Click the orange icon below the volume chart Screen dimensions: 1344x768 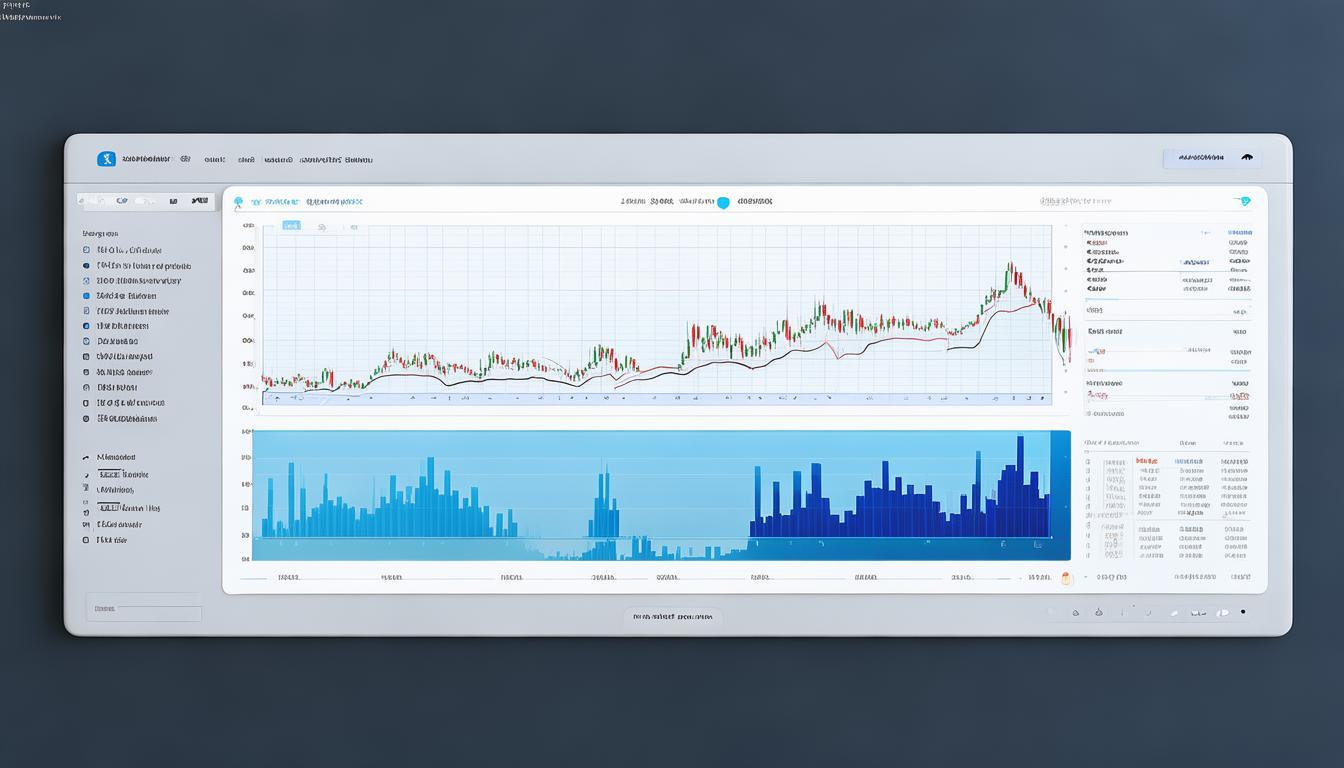point(1065,578)
